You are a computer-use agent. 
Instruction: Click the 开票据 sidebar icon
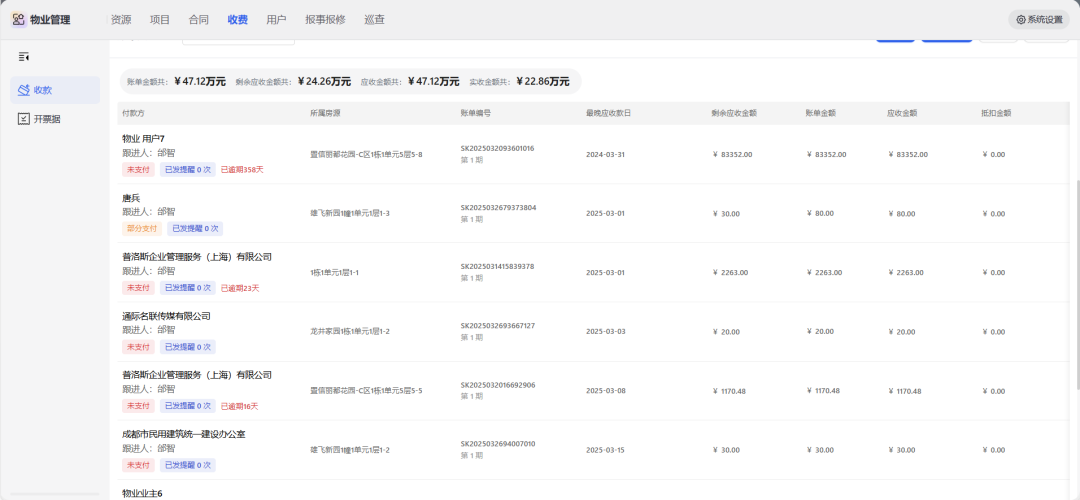click(x=23, y=119)
